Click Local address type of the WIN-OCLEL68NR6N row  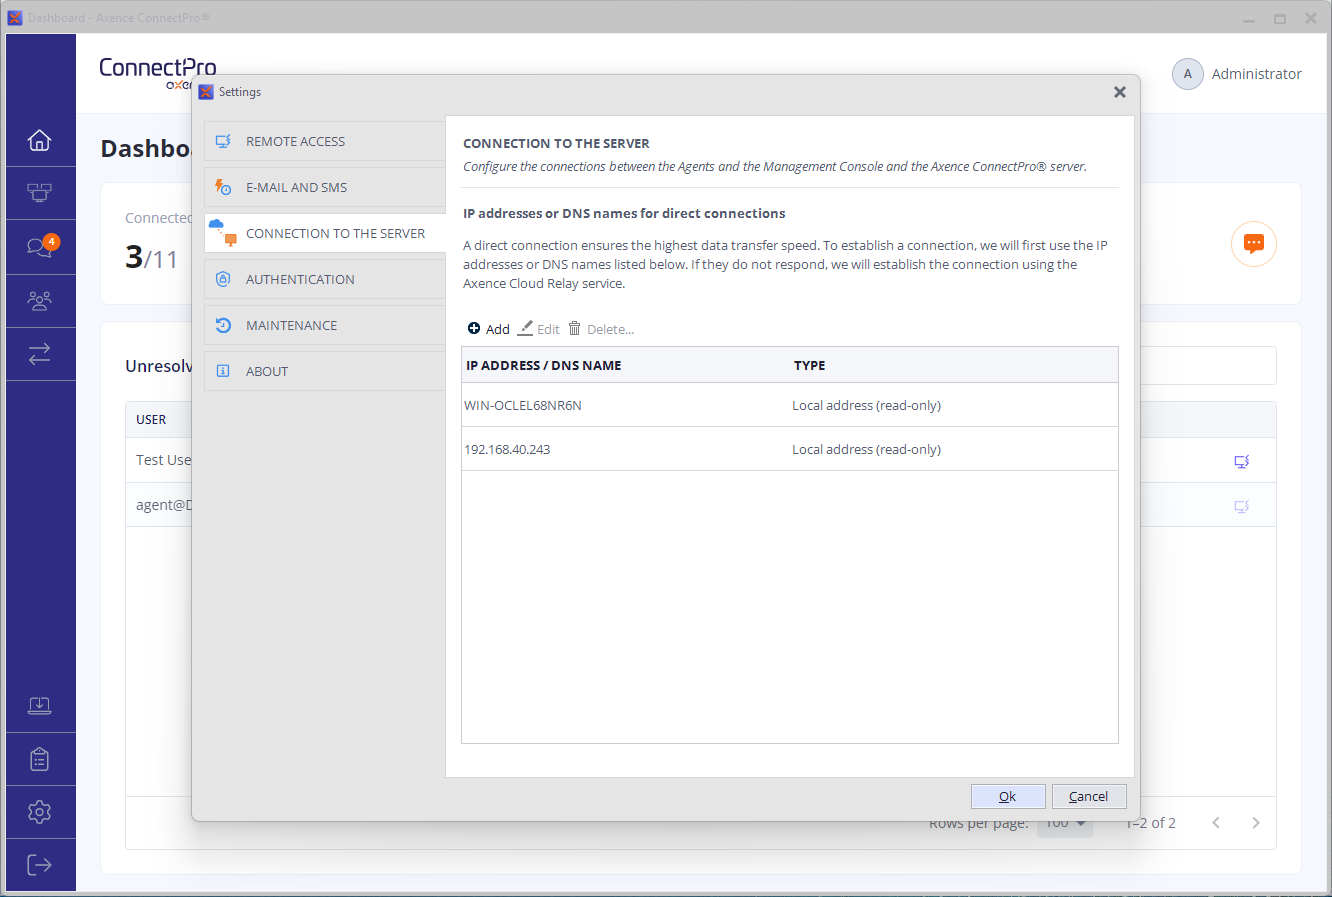(x=866, y=405)
